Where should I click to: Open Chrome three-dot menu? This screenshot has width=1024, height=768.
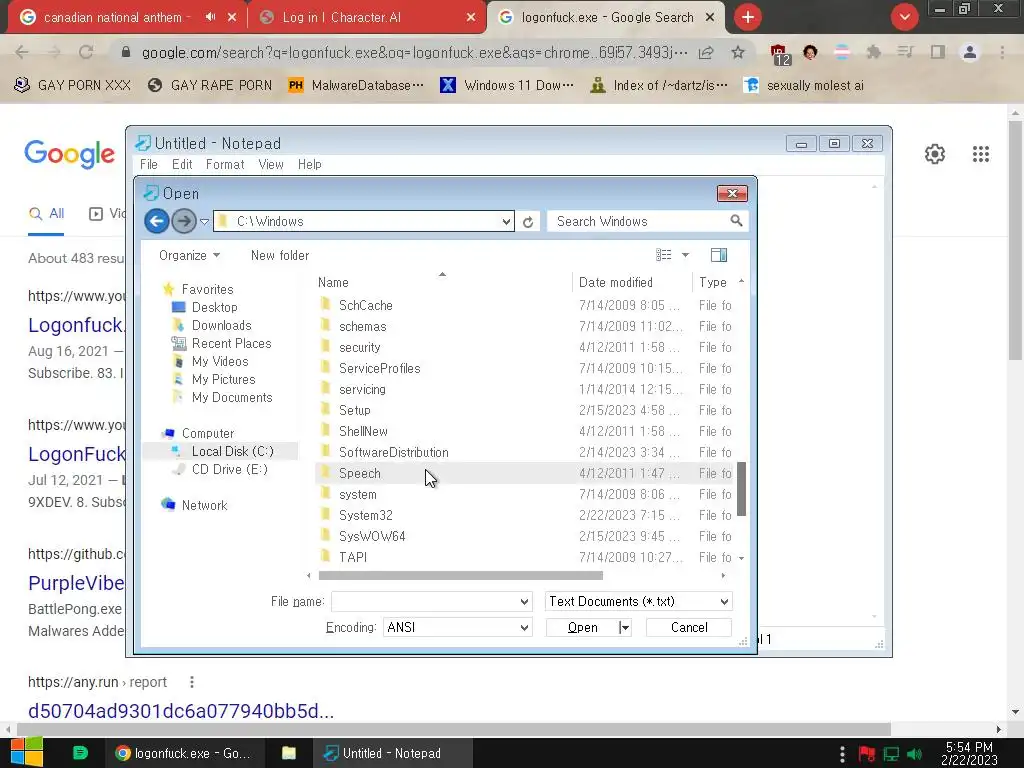click(x=1002, y=52)
